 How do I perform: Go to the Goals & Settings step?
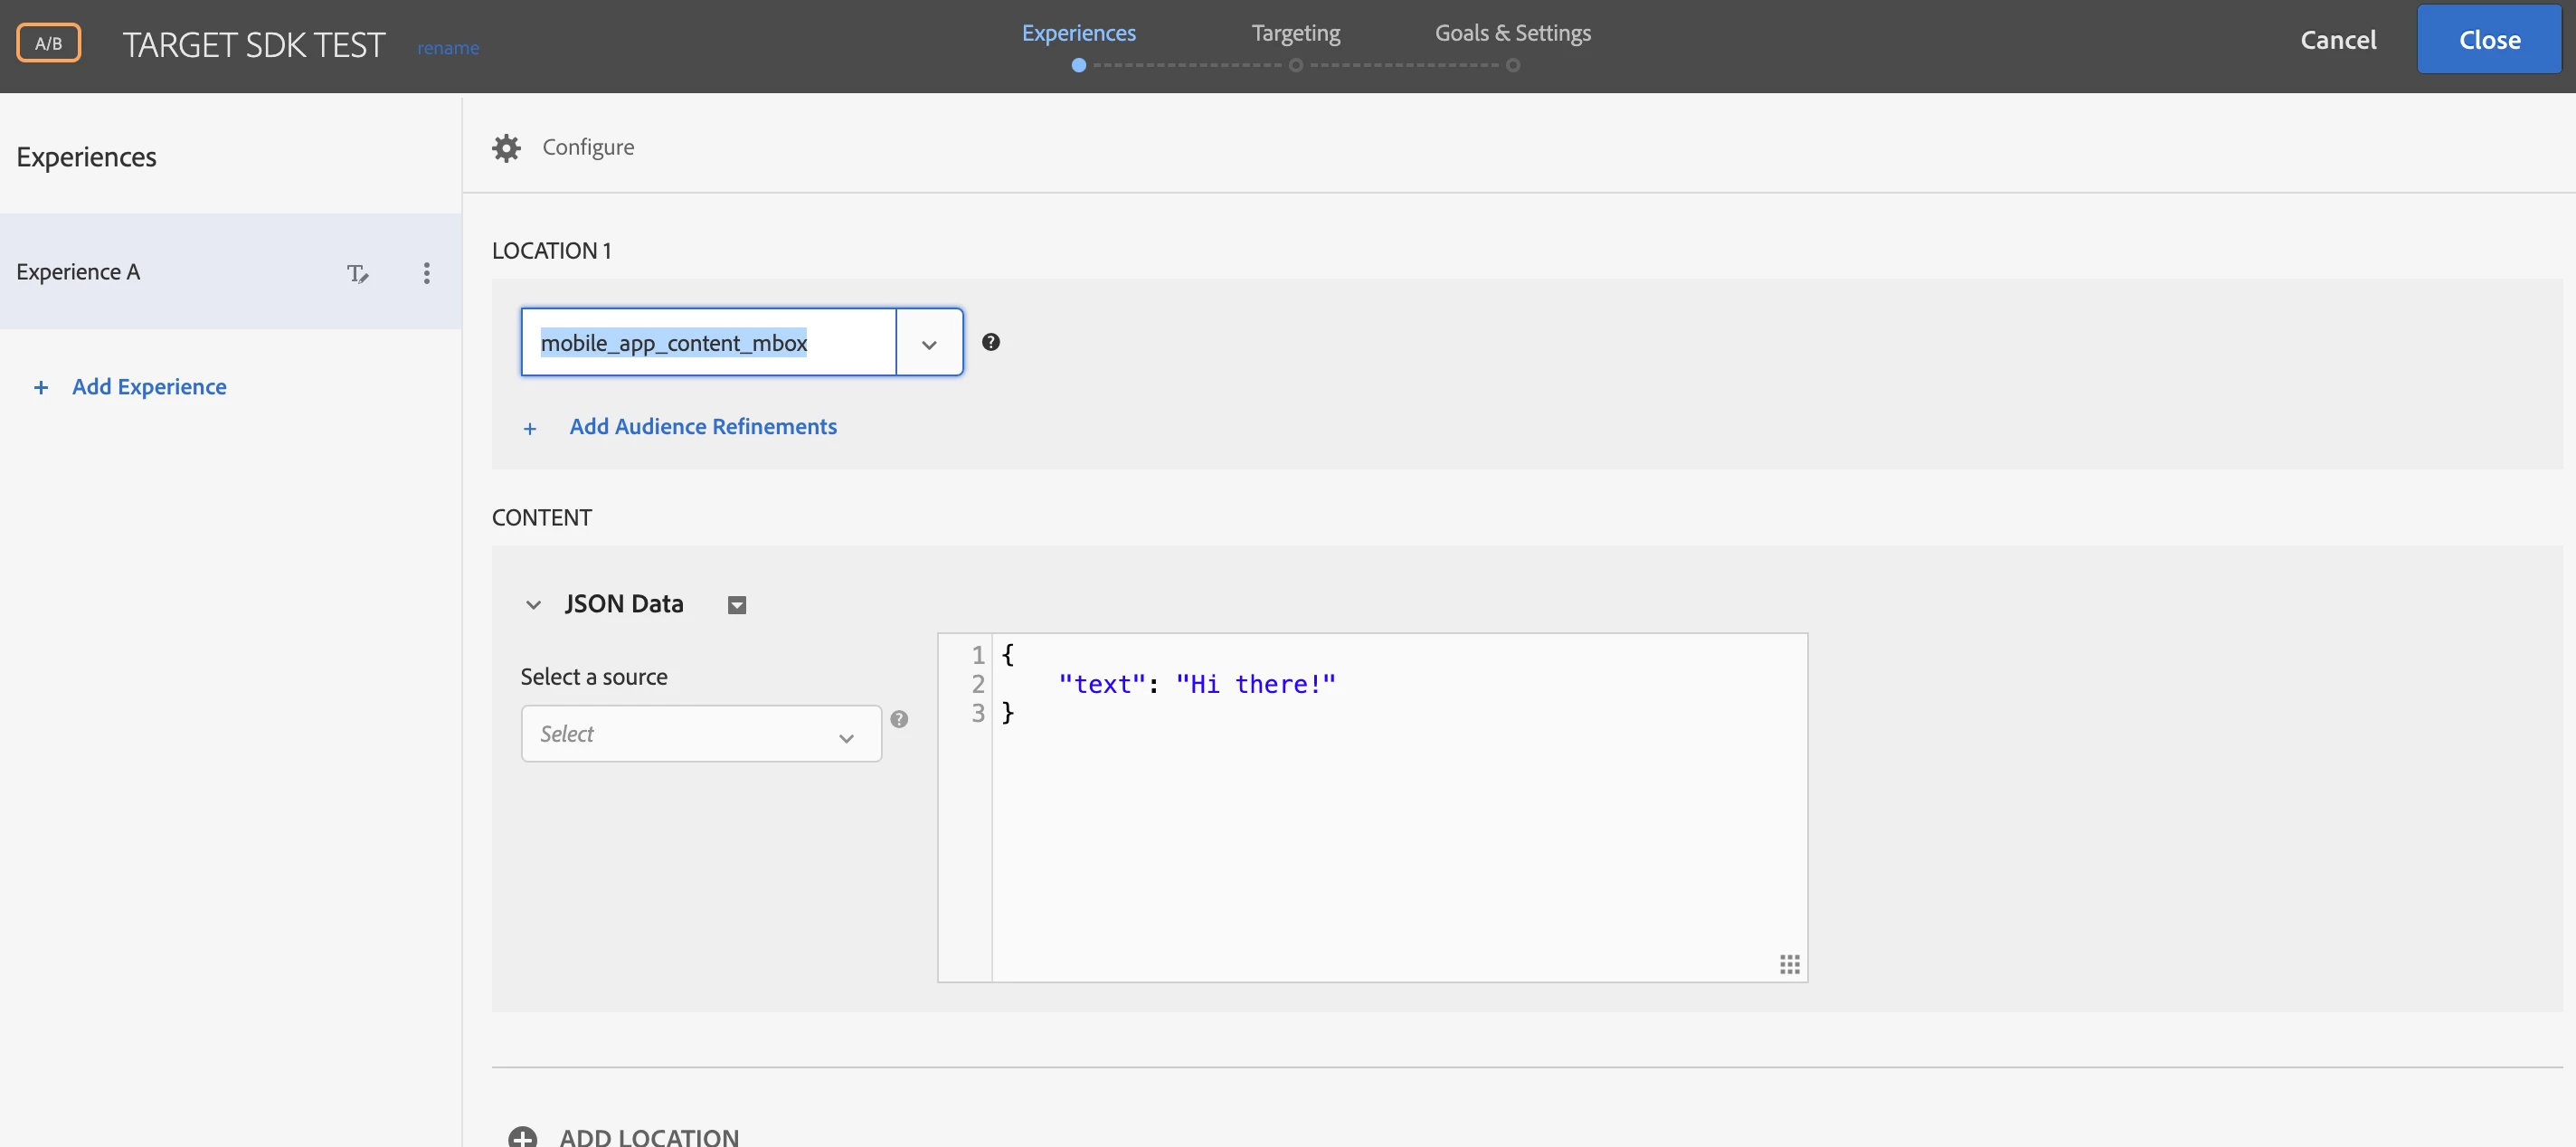[x=1512, y=33]
